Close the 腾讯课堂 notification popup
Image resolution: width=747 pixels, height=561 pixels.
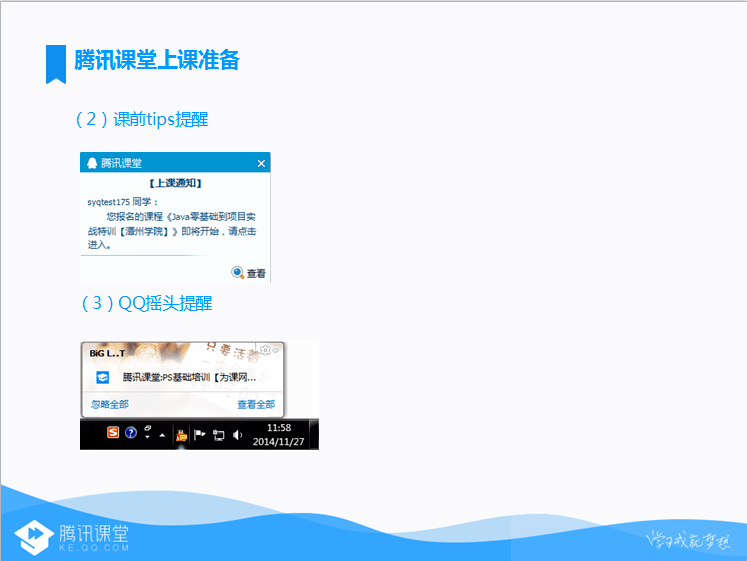[x=261, y=163]
